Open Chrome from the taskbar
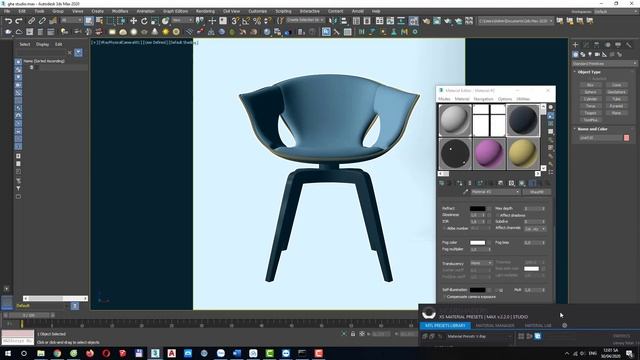The width and height of the screenshot is (640, 360). click(x=57, y=353)
